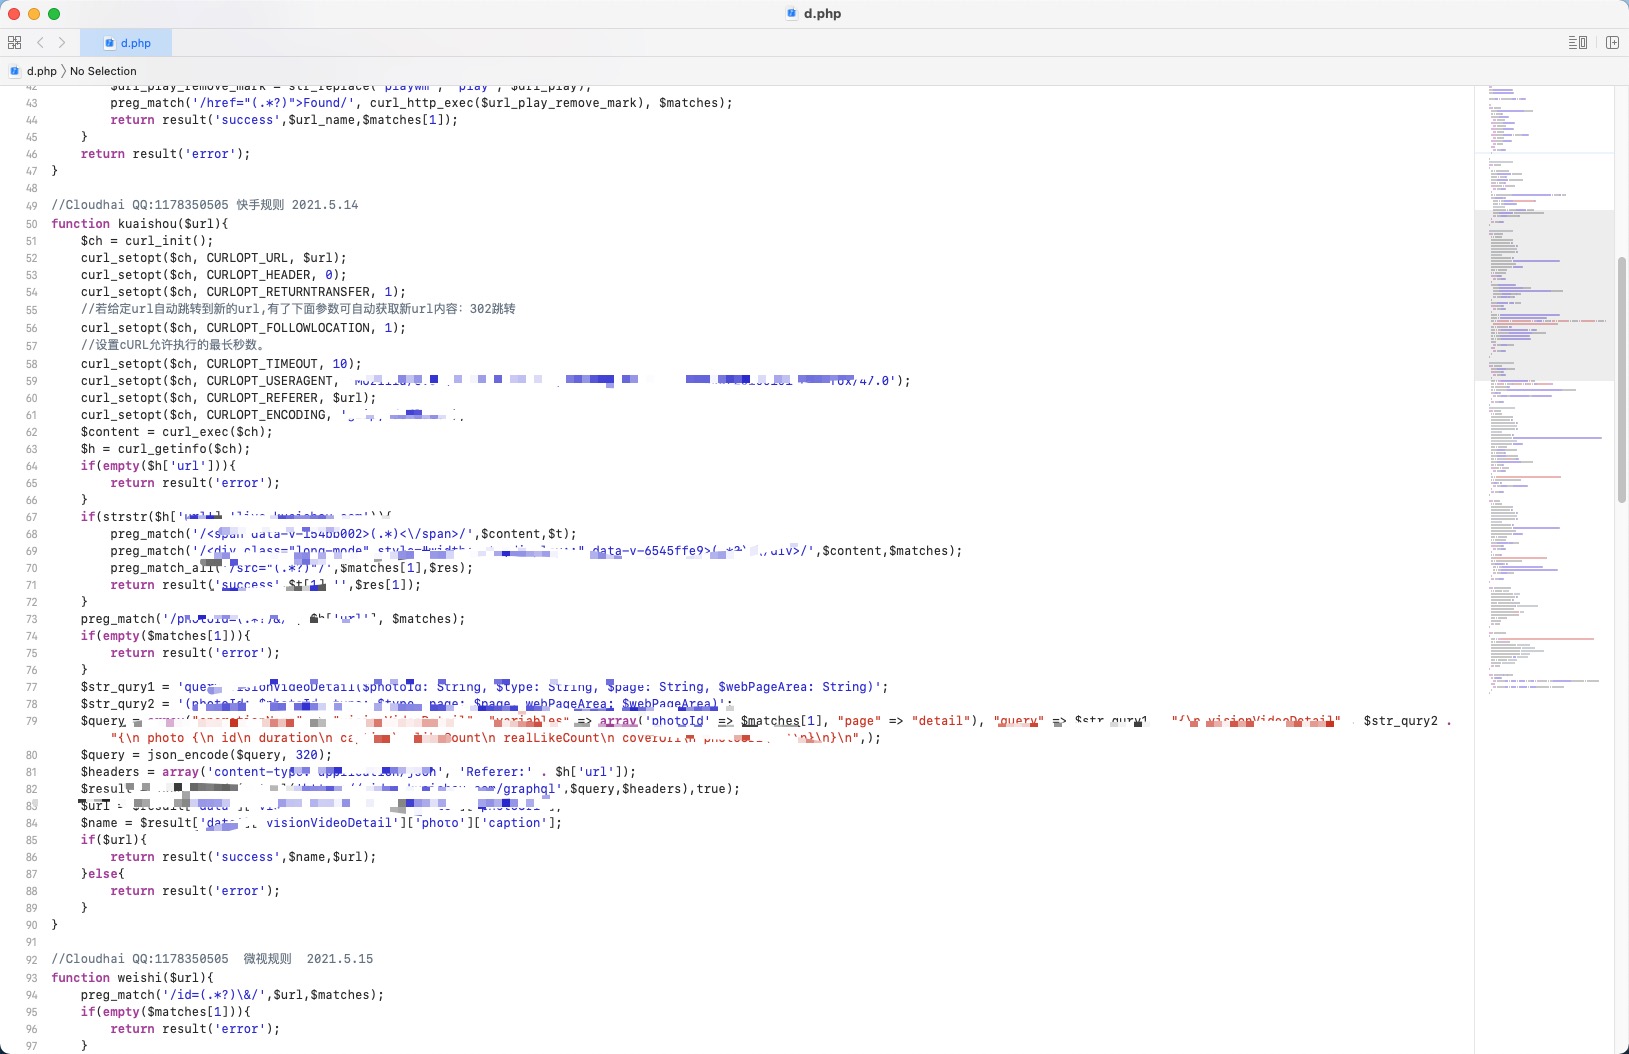The width and height of the screenshot is (1629, 1054).
Task: Click the "if(empty($h['url'])){" line
Action: pos(158,466)
